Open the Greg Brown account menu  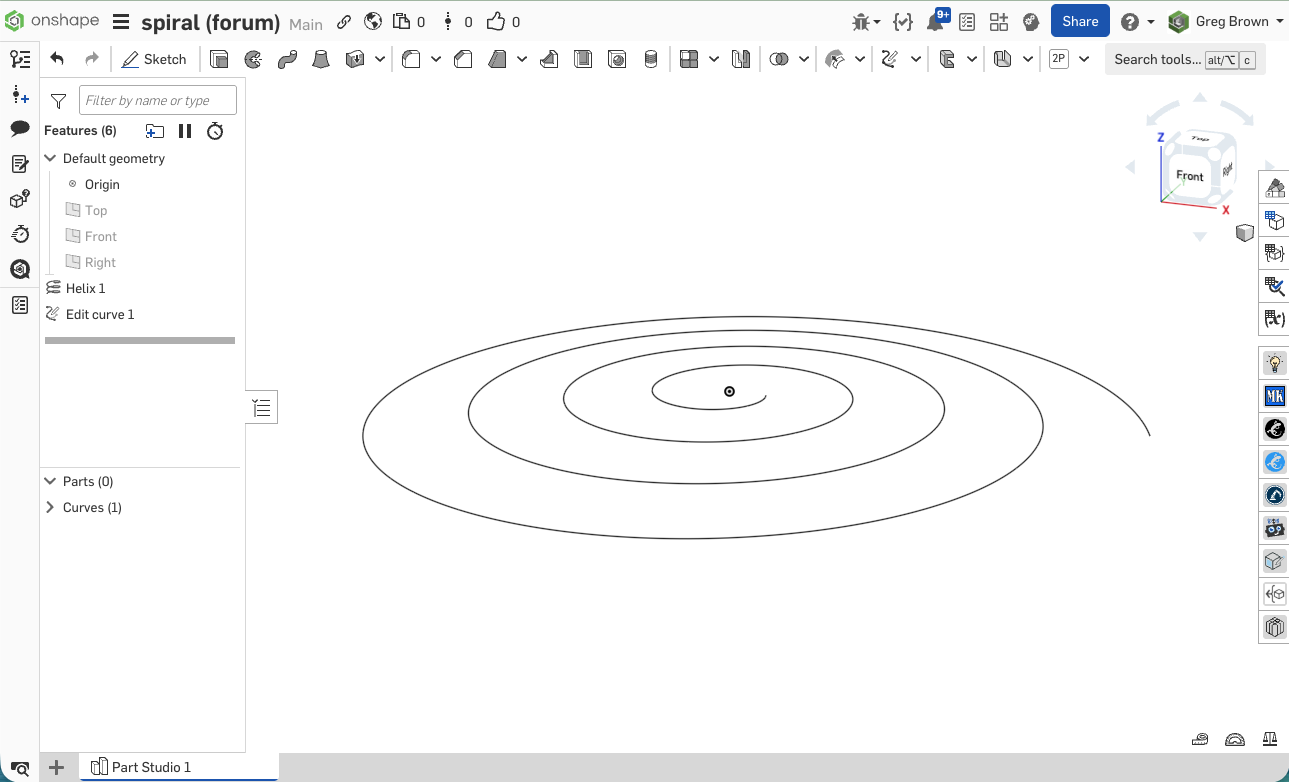[x=1225, y=22]
